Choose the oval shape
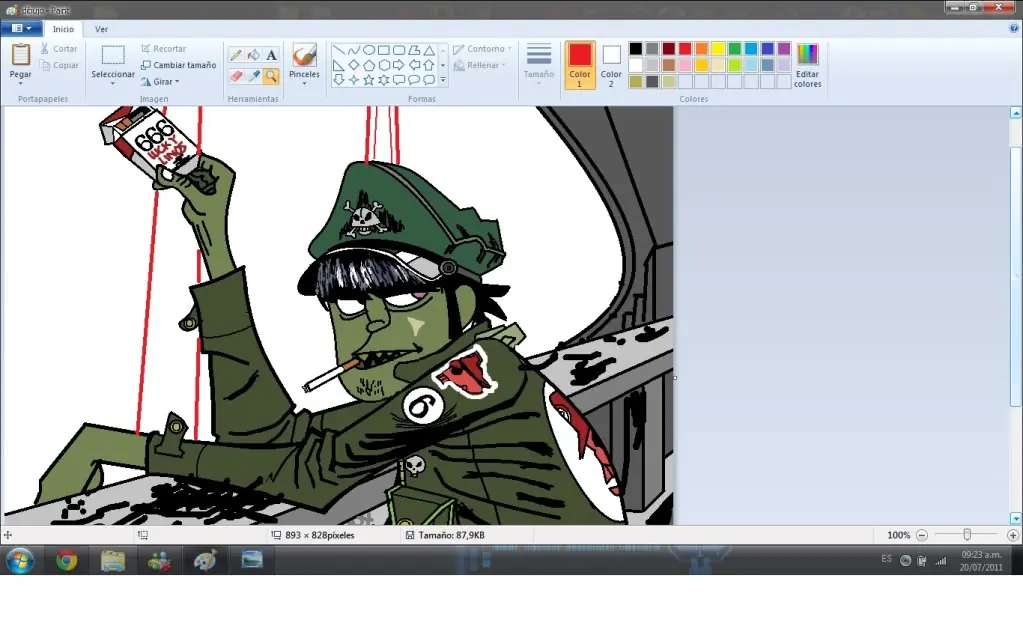The height and width of the screenshot is (620, 1023). pos(369,50)
